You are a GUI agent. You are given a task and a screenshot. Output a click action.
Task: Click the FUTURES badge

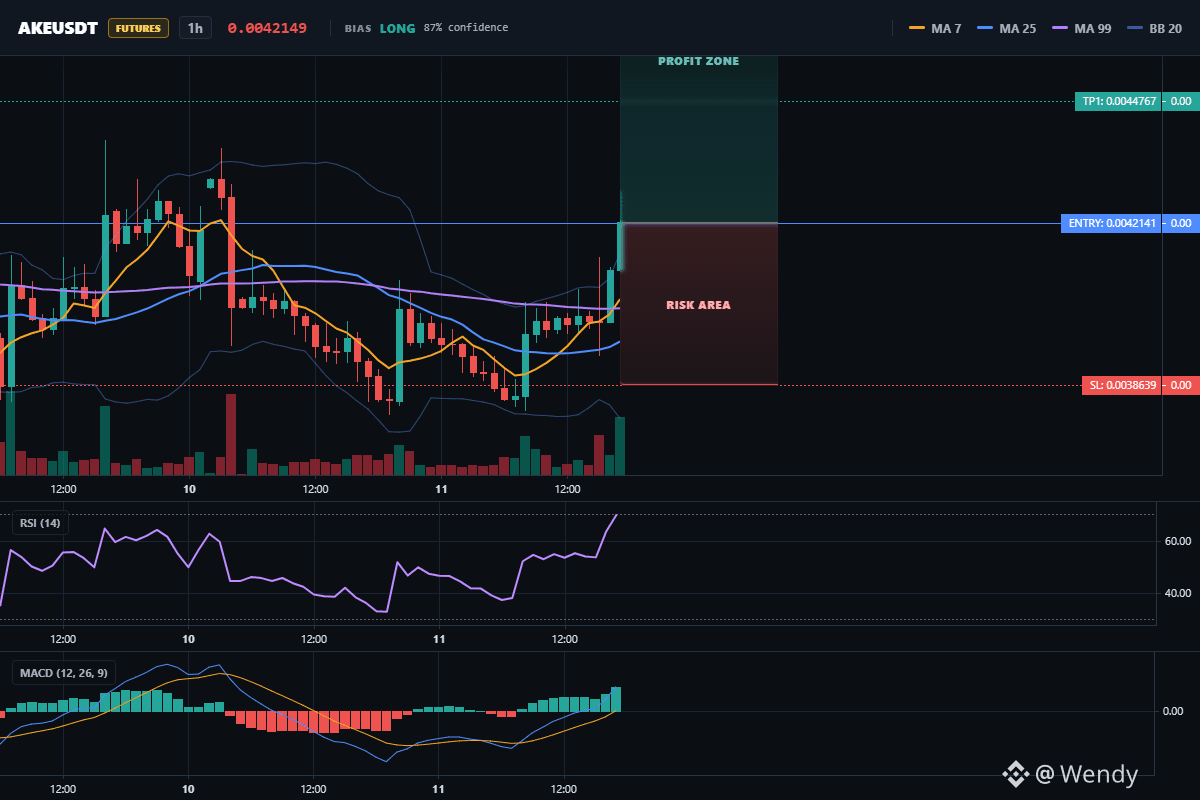[x=138, y=28]
